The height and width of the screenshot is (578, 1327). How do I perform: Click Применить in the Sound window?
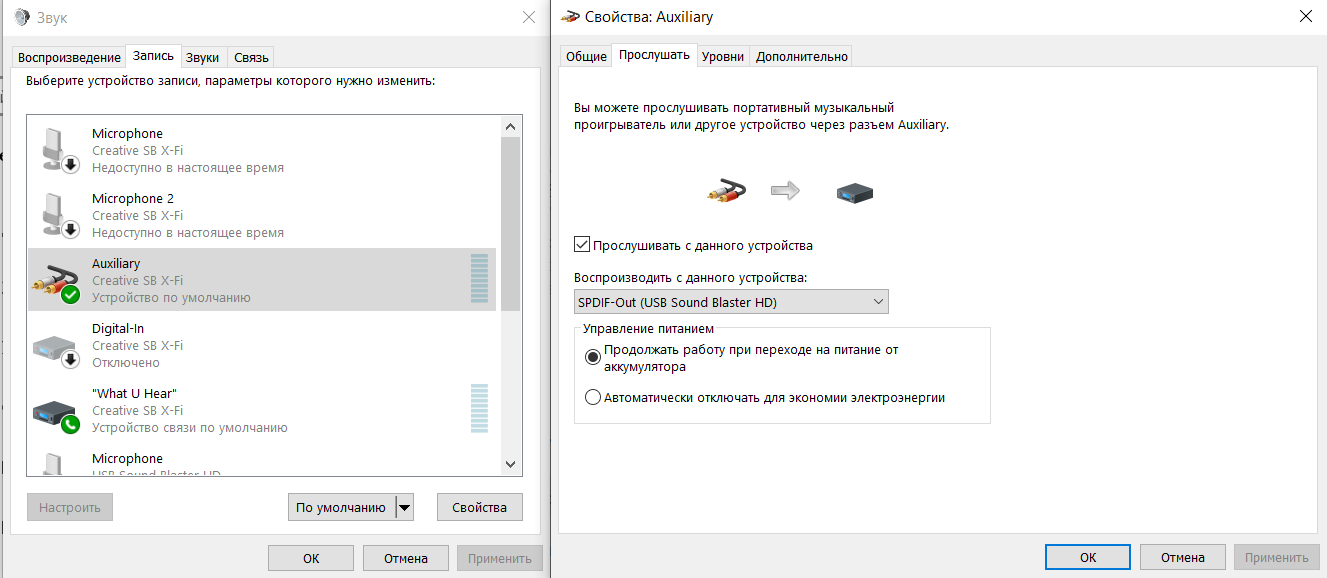point(499,558)
